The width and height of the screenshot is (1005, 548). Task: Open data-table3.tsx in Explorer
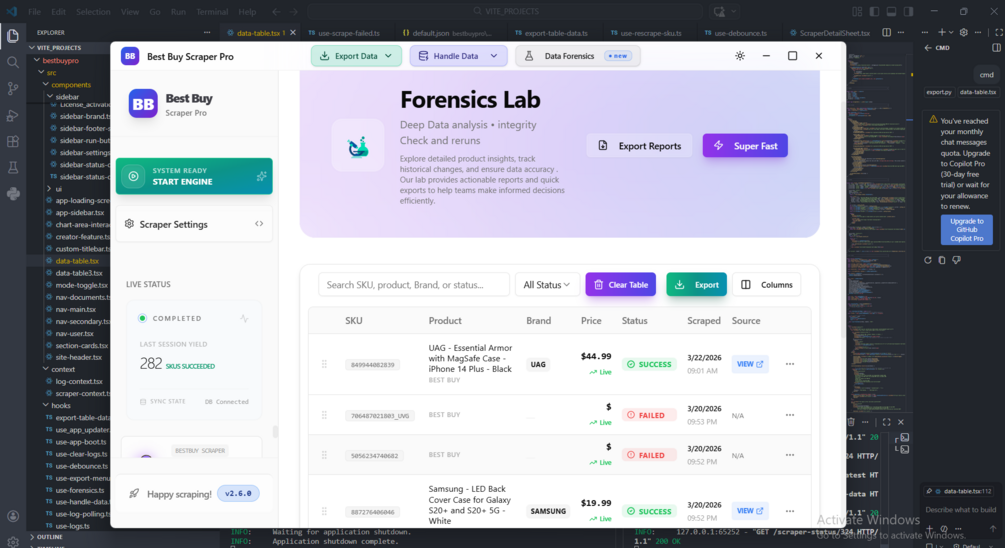[79, 273]
